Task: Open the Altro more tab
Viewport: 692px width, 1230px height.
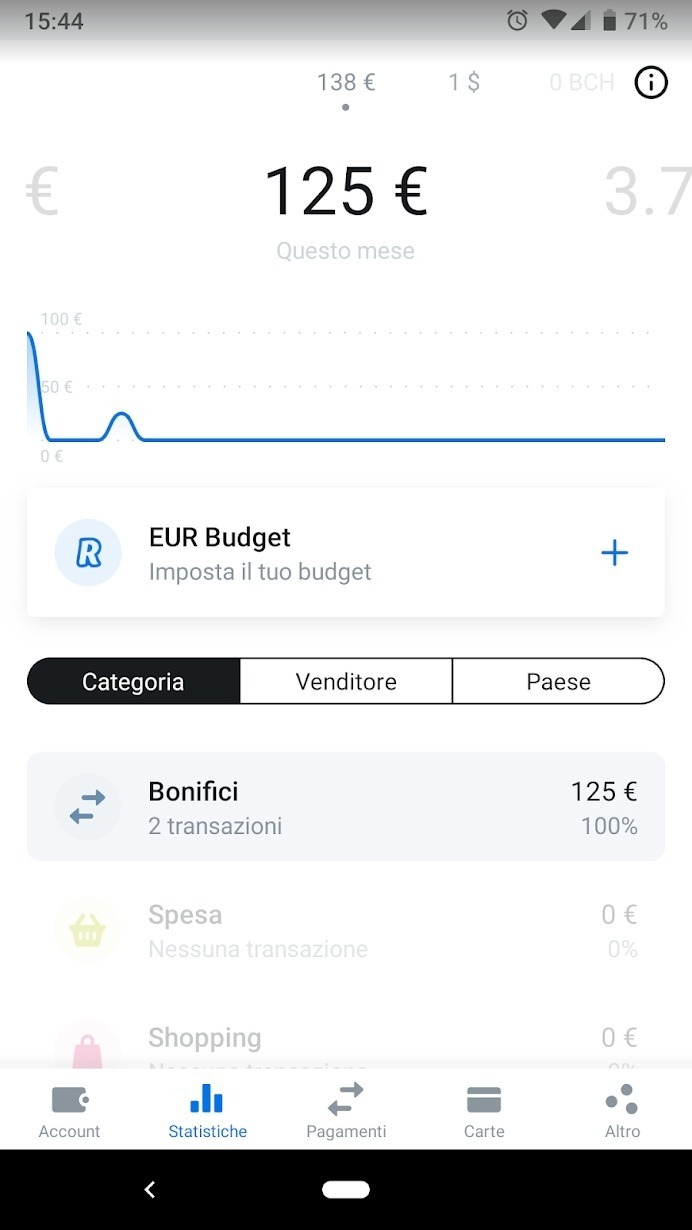Action: pos(622,1112)
